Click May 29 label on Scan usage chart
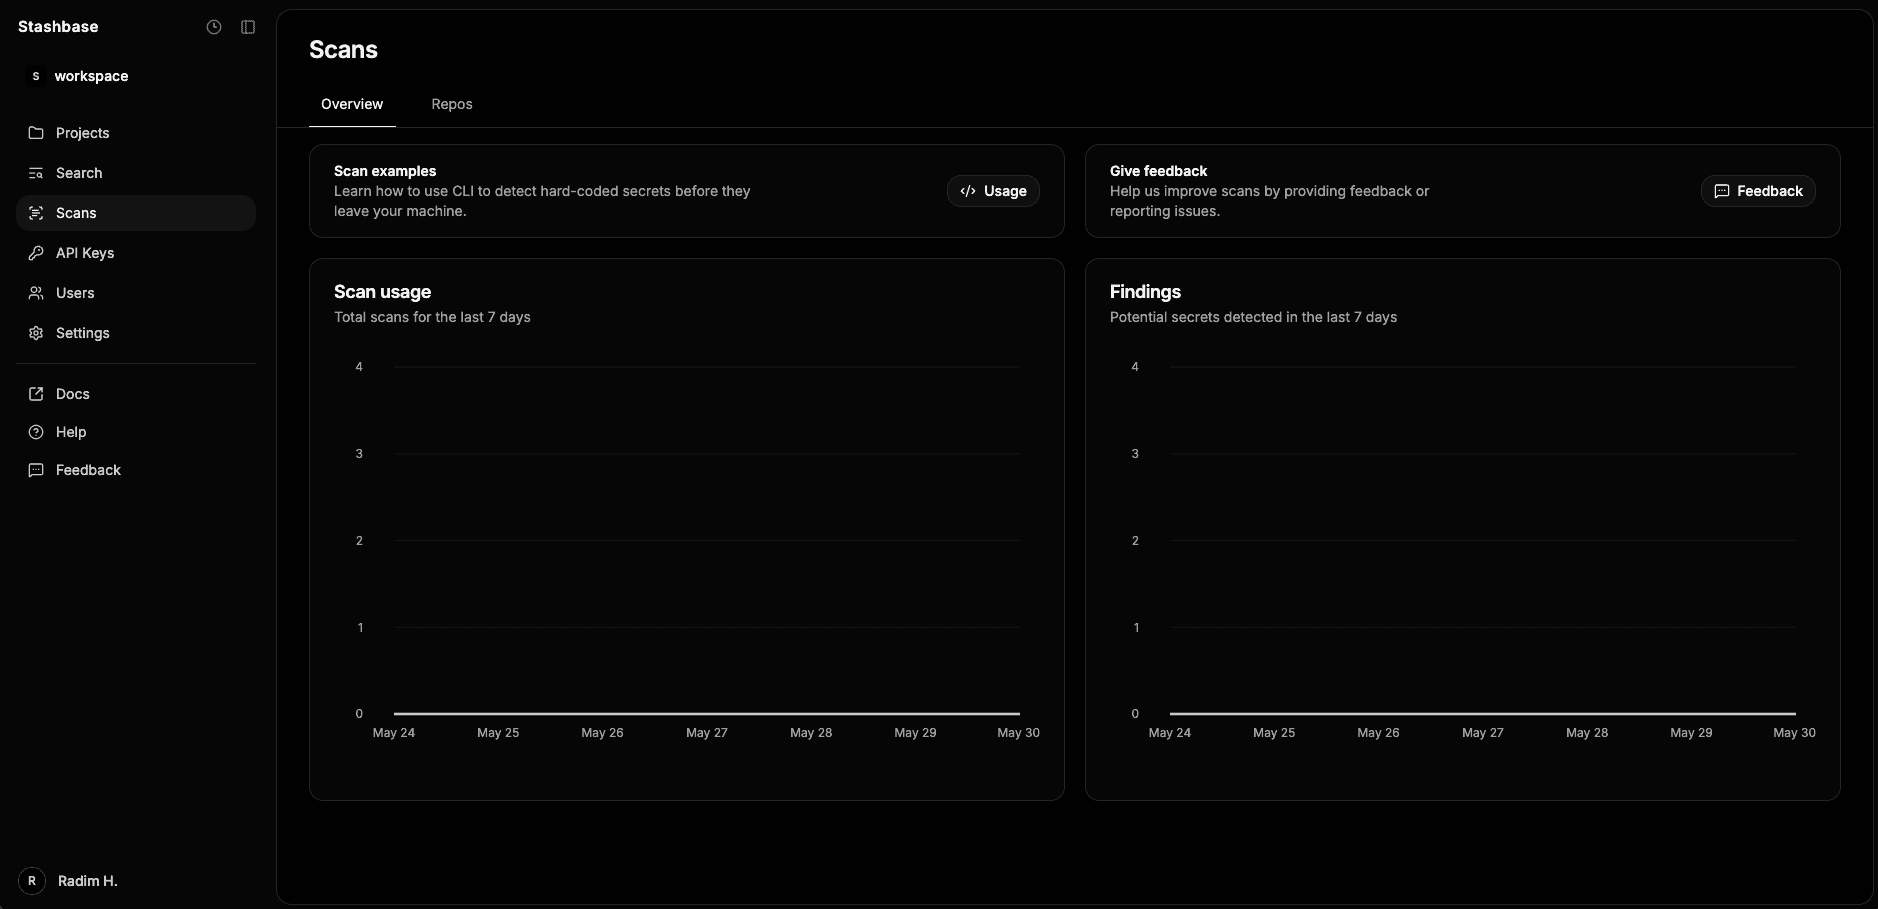 tap(915, 733)
